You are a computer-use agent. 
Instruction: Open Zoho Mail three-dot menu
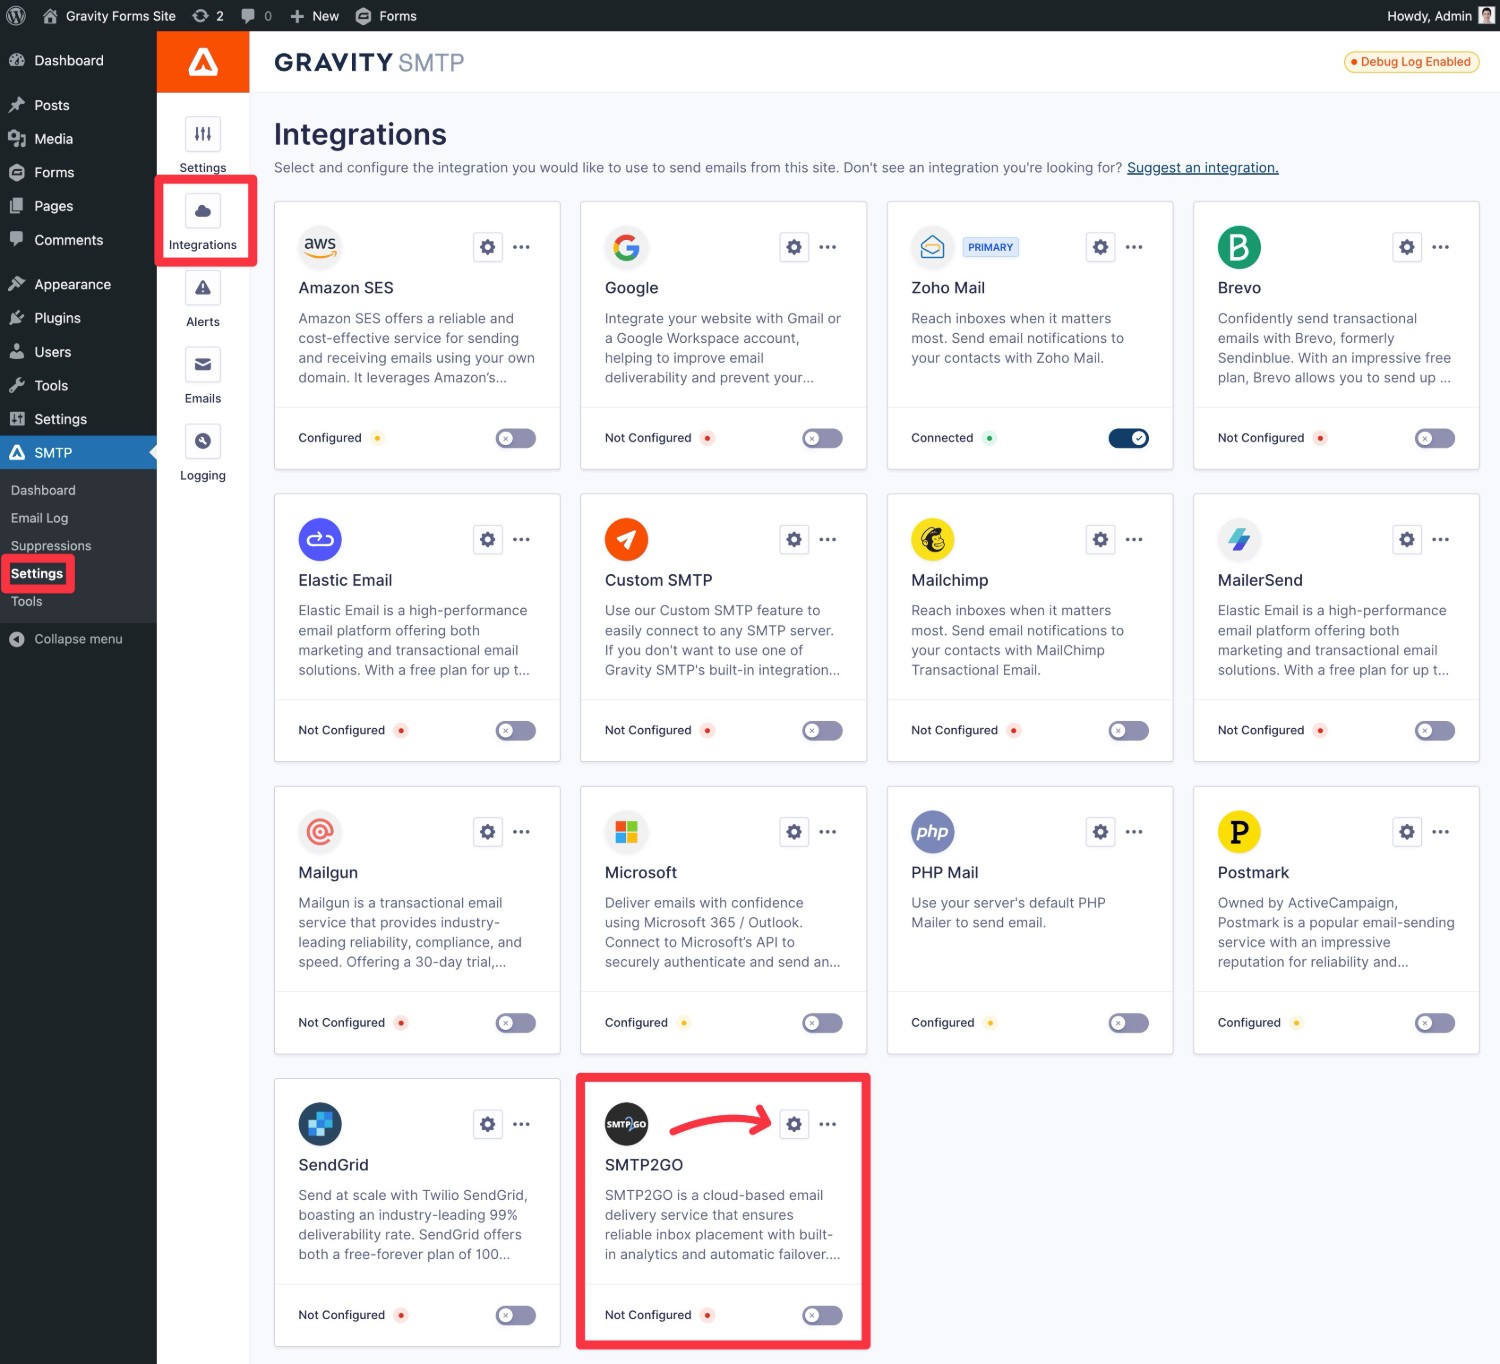pos(1134,247)
